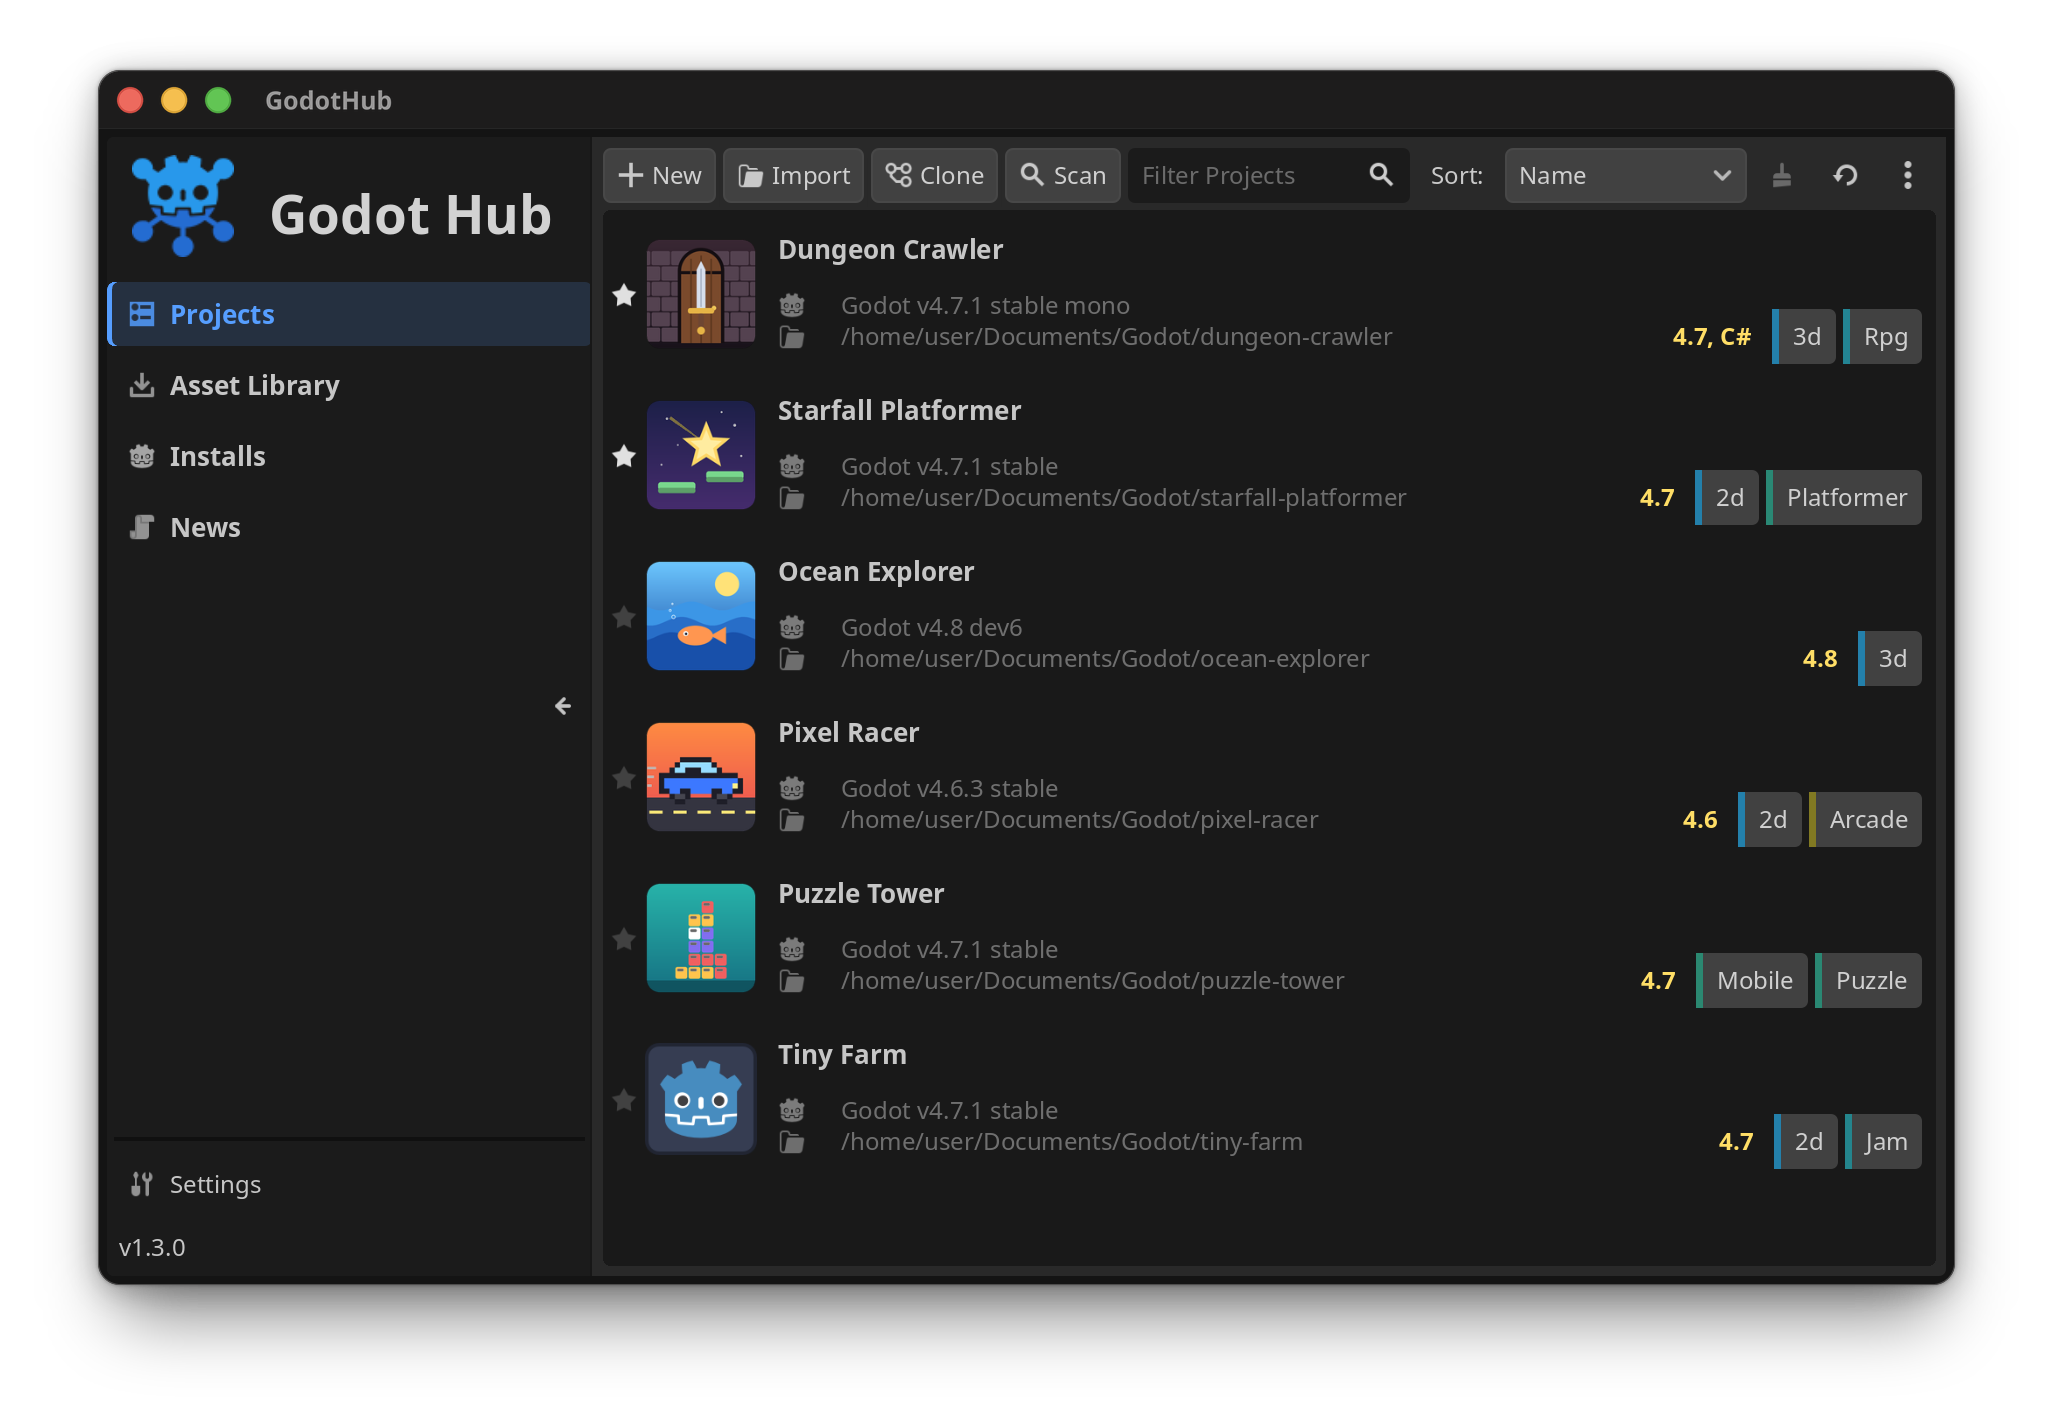Click Pixel Racer project icon
Viewport: 2053px width, 1427px height.
point(701,777)
